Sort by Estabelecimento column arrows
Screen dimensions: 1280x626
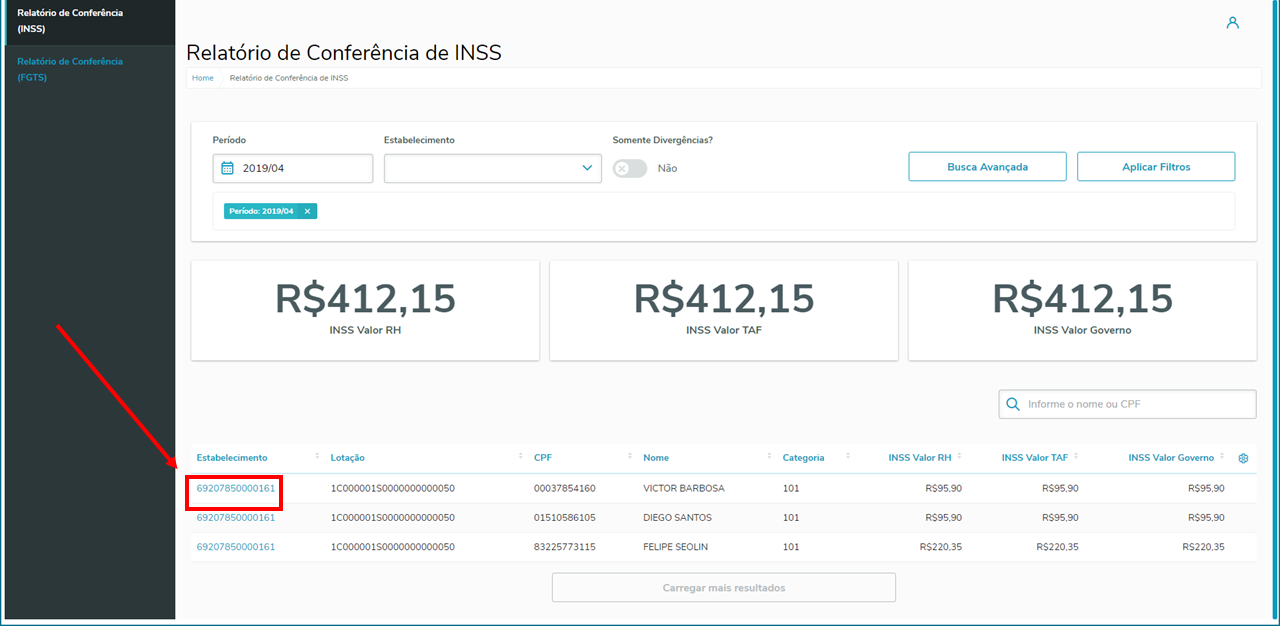coord(317,457)
